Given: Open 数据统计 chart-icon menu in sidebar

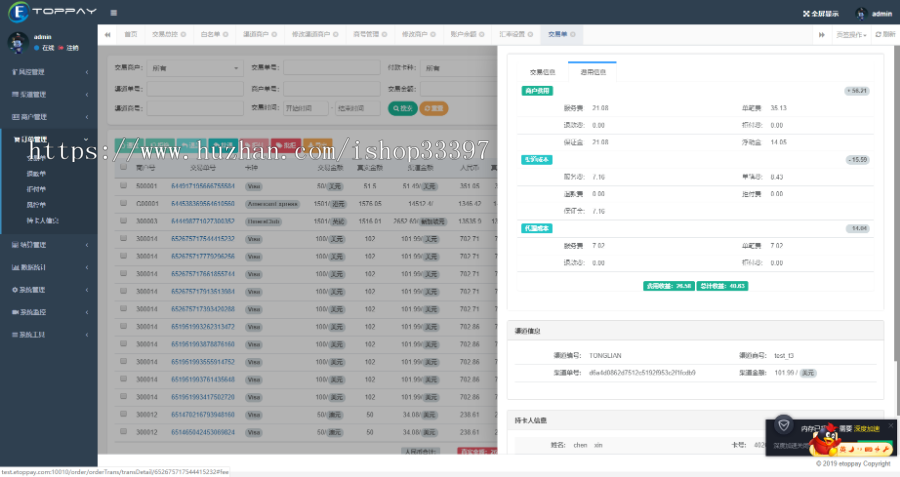Looking at the screenshot, I should pos(49,267).
